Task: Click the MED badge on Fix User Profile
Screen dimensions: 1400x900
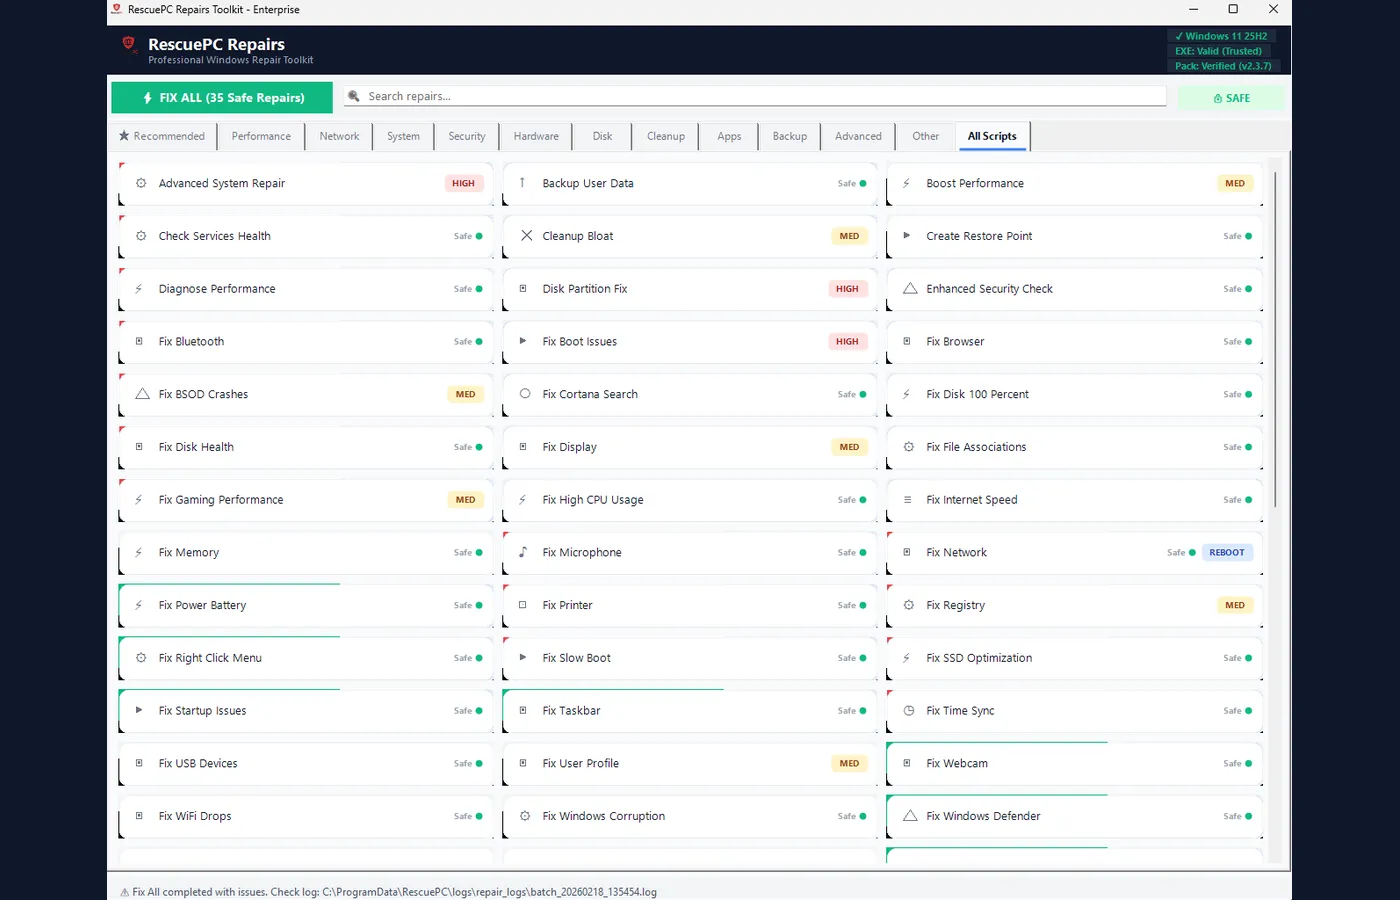Action: pos(849,763)
